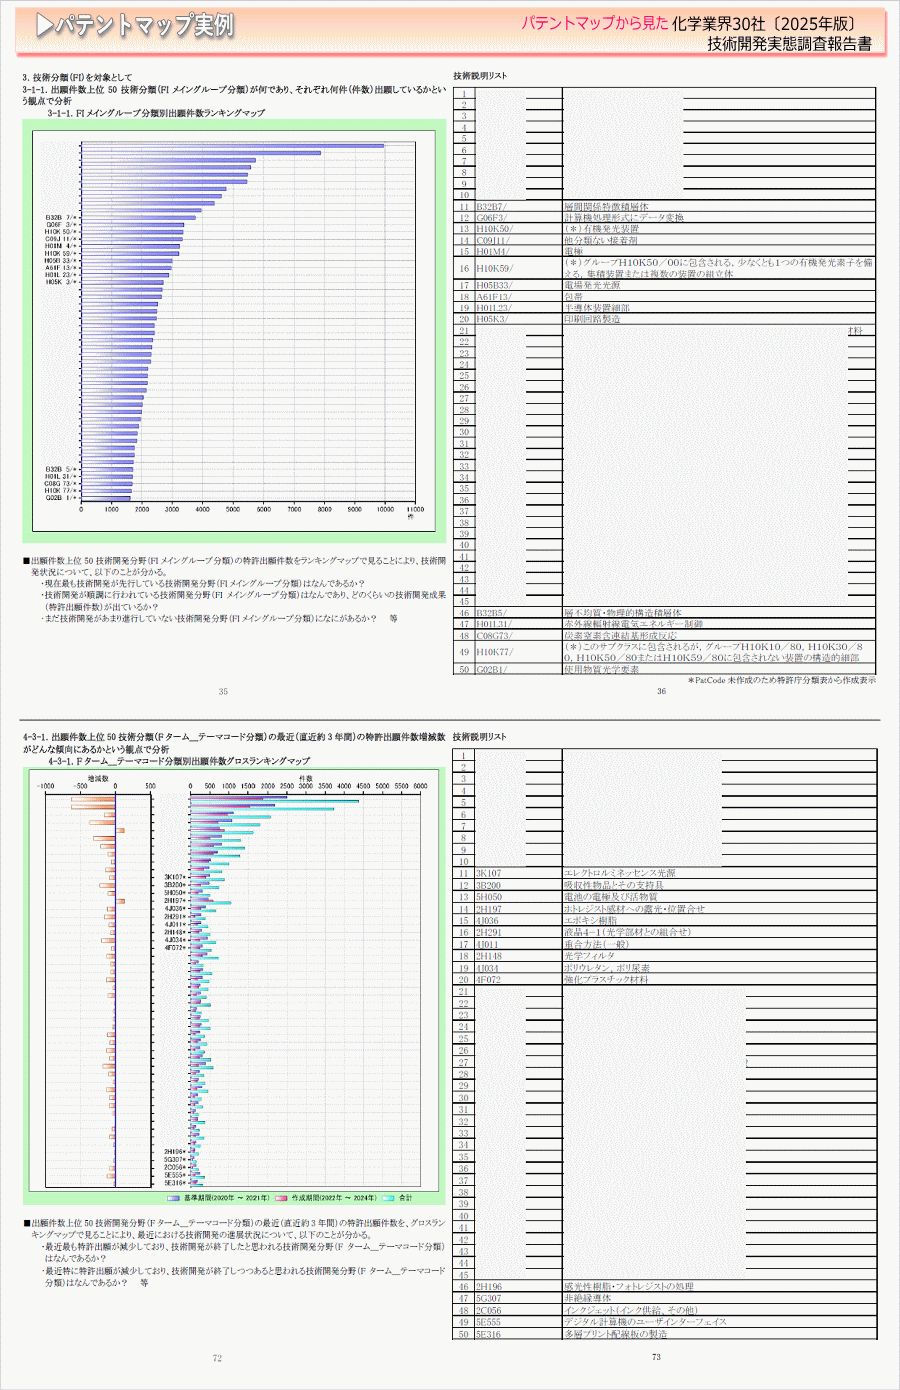
Task: Click page number 73
Action: [656, 1357]
